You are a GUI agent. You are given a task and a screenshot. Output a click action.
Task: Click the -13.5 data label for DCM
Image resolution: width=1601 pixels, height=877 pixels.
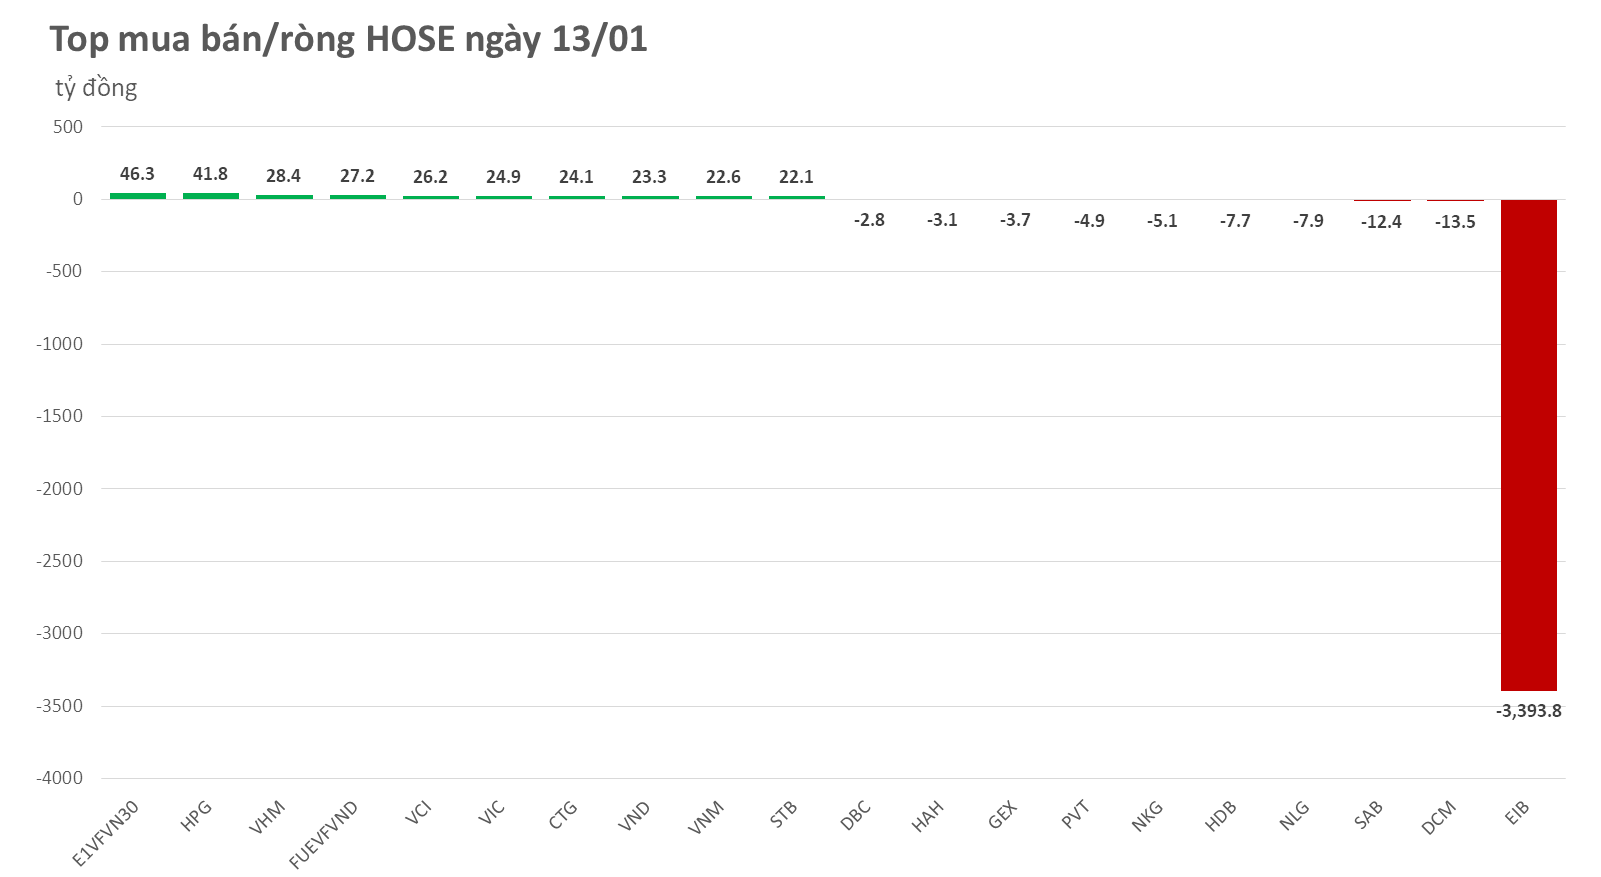pos(1455,222)
